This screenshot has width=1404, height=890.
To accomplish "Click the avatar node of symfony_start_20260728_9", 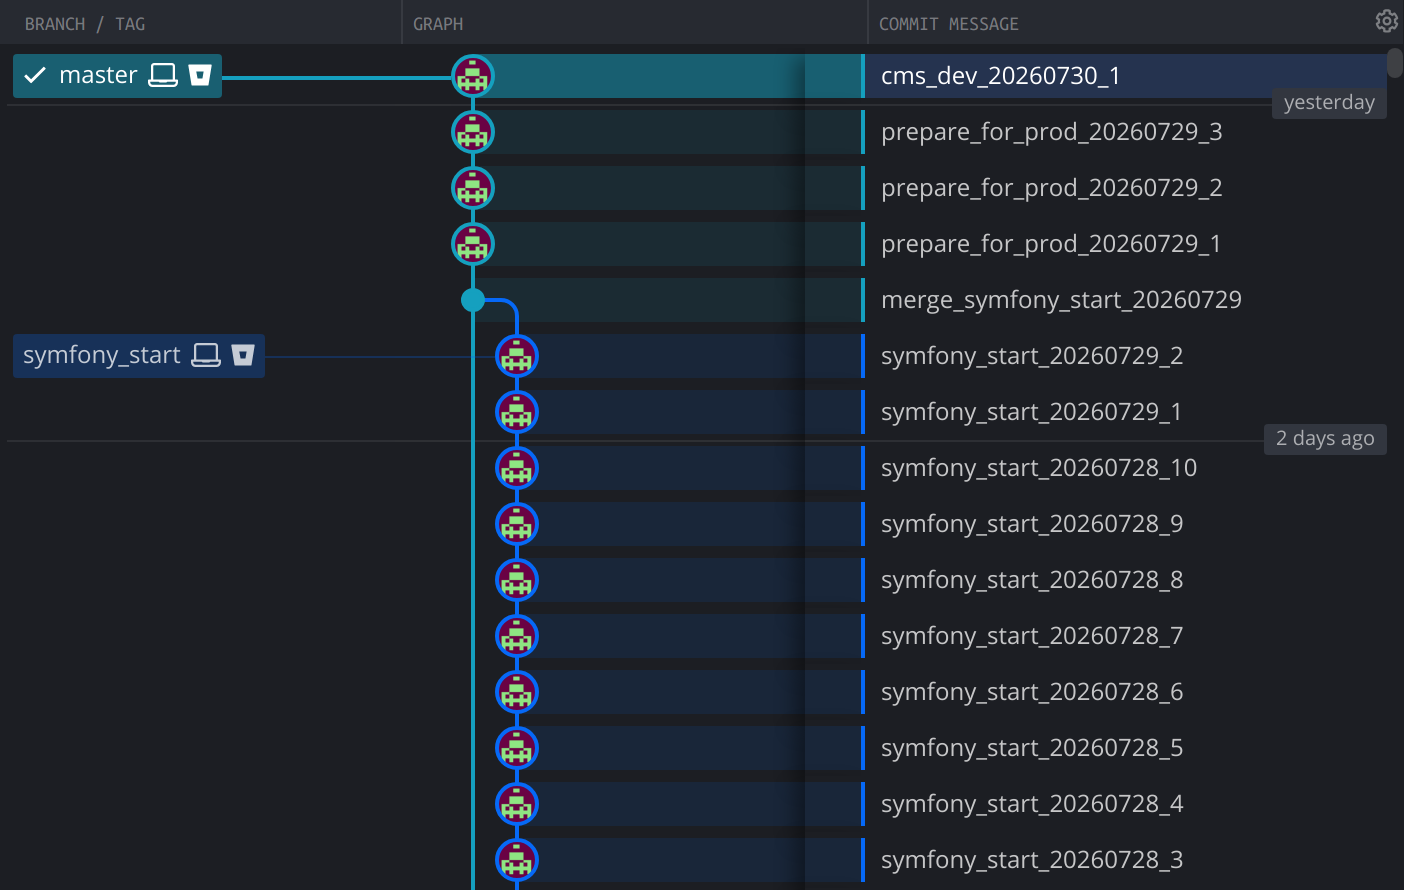I will 517,524.
